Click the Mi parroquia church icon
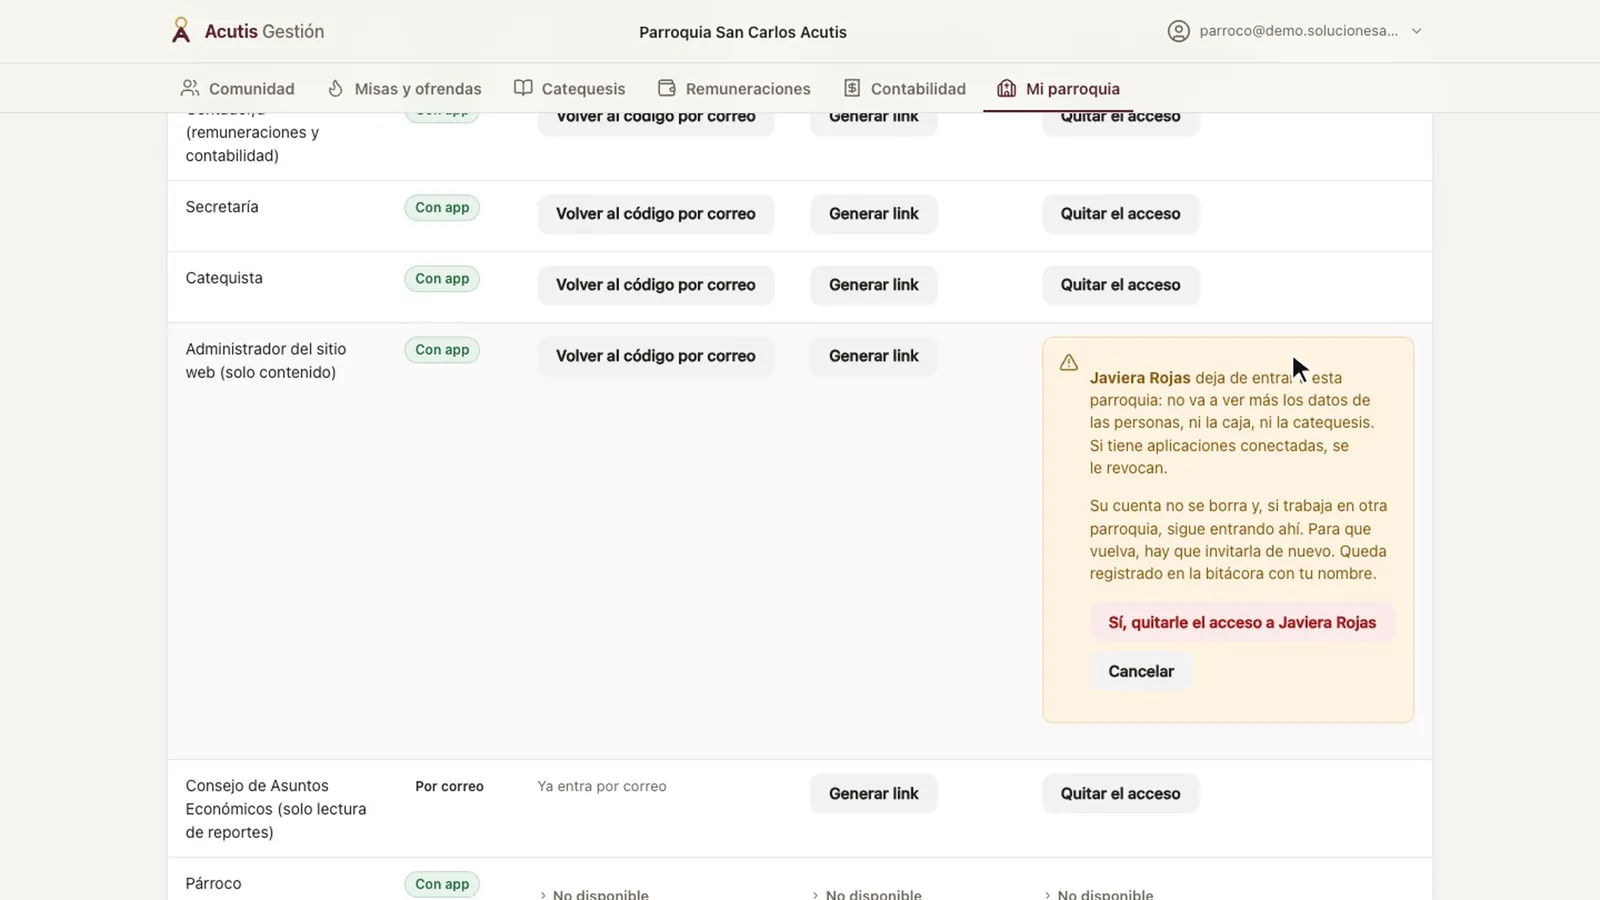This screenshot has width=1600, height=900. point(1006,88)
